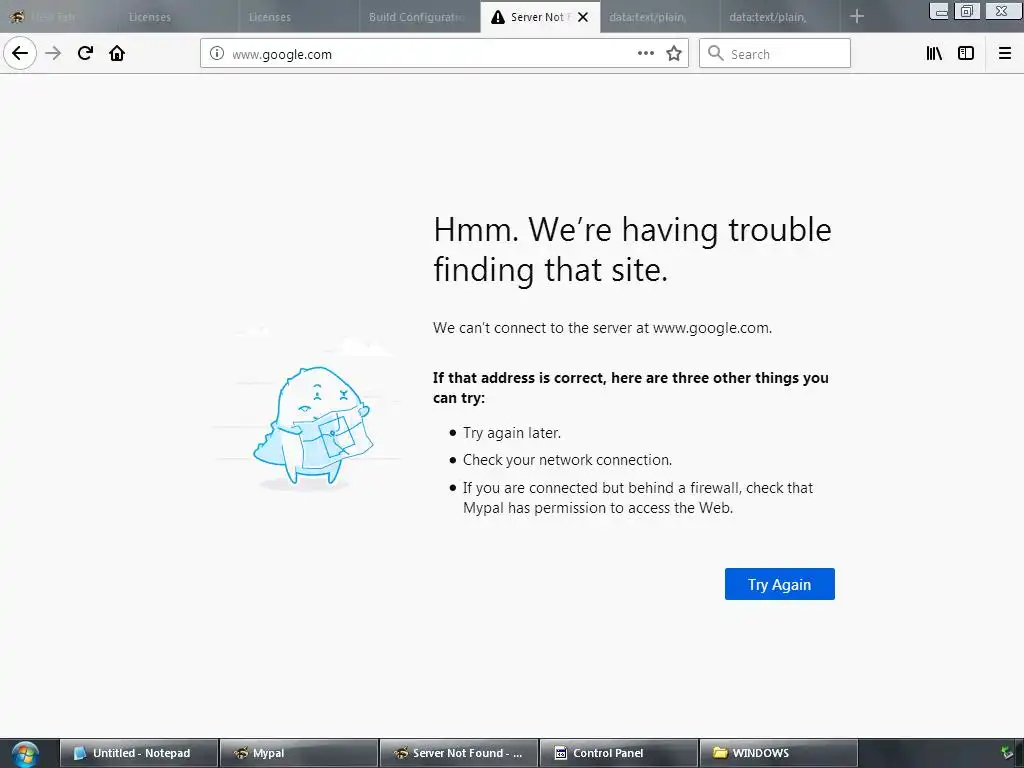Select the Server Not Found tab
Image resolution: width=1024 pixels, height=768 pixels.
click(x=540, y=17)
